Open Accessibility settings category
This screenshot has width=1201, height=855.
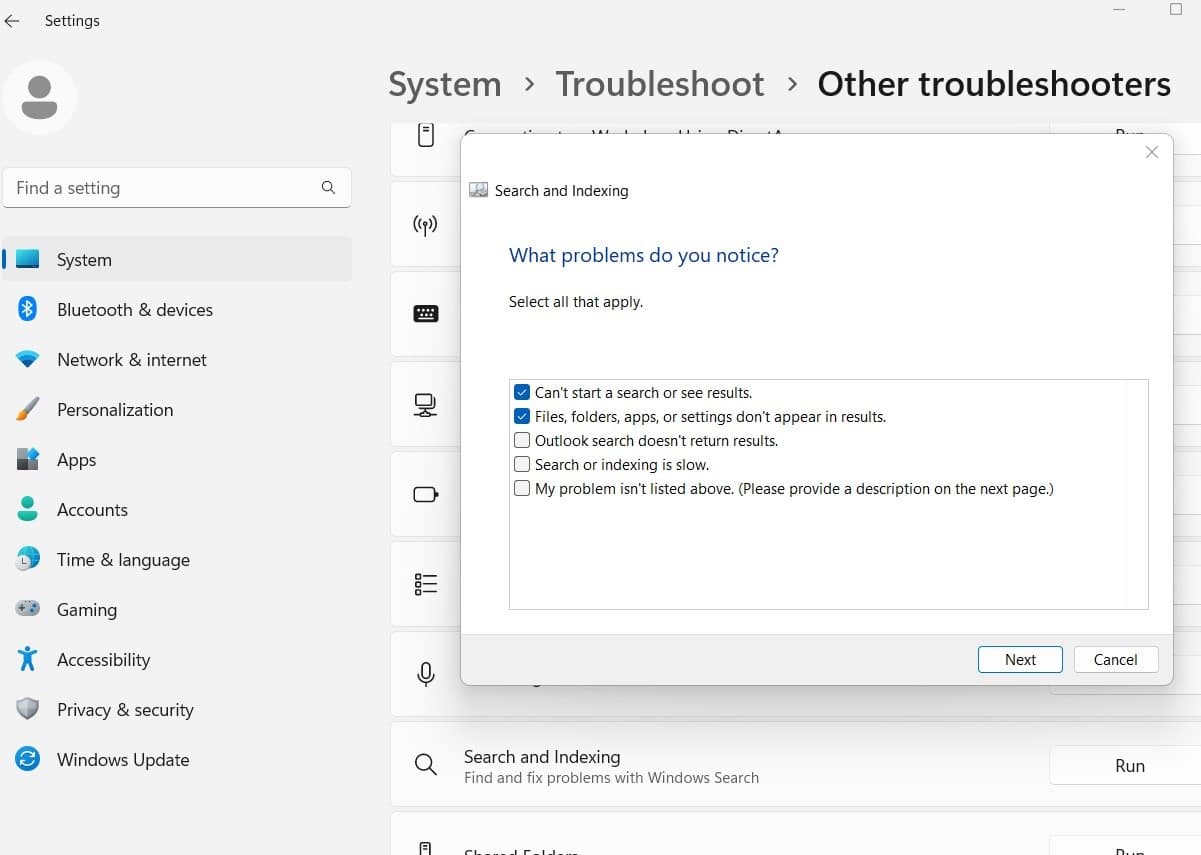click(x=178, y=659)
